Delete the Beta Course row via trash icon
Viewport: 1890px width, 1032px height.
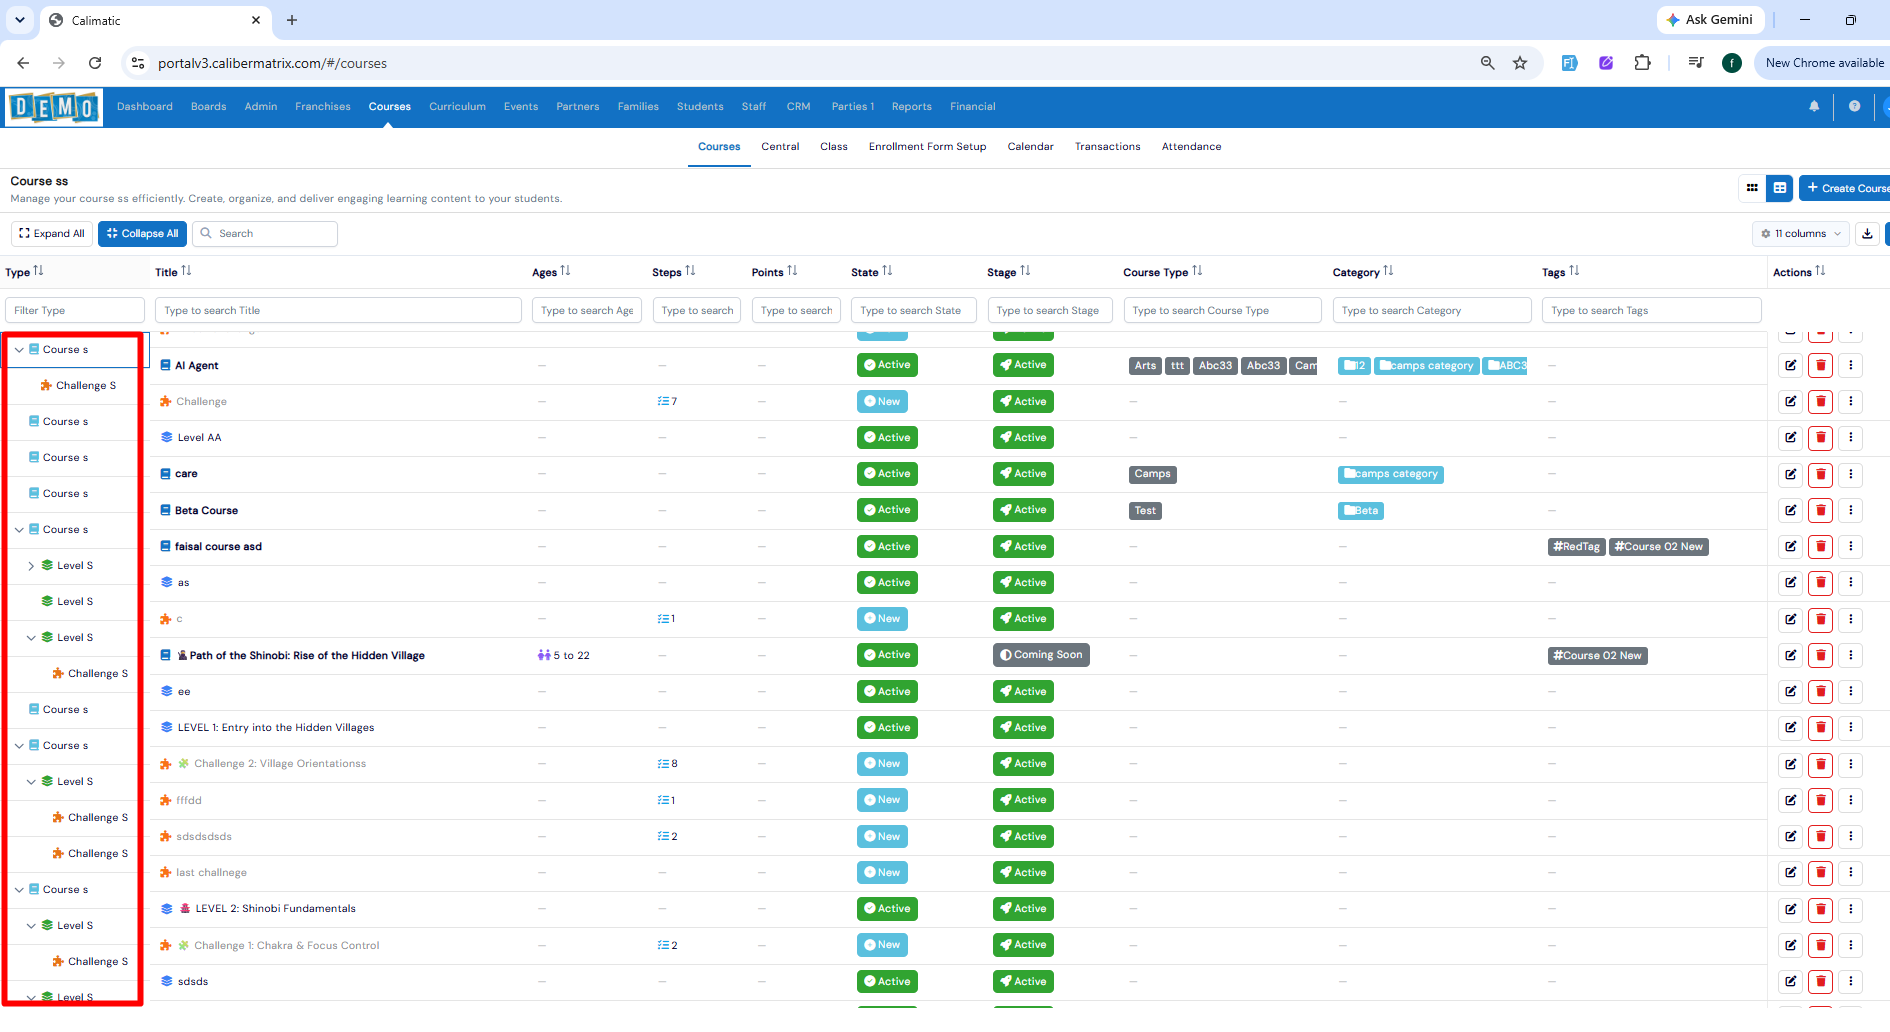click(x=1821, y=510)
